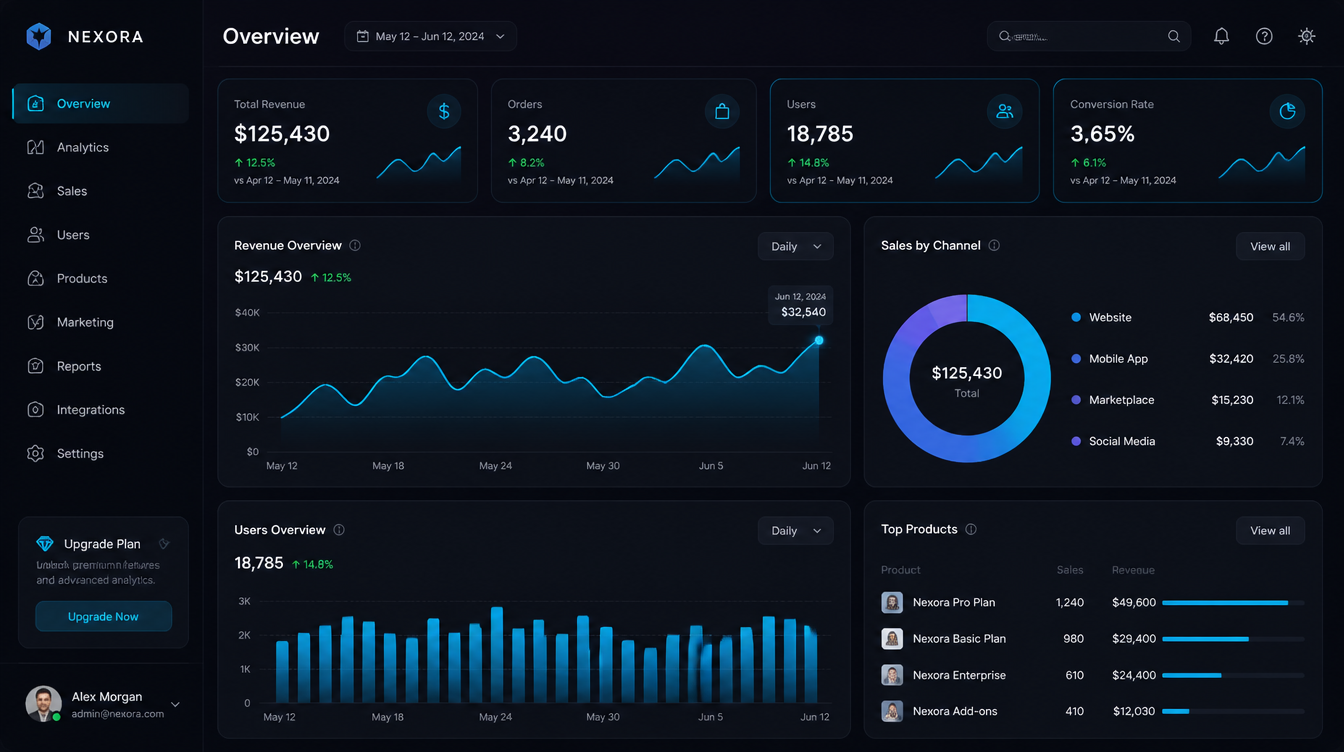Click the Mobile App legend dot
This screenshot has height=752, width=1344.
1076,358
